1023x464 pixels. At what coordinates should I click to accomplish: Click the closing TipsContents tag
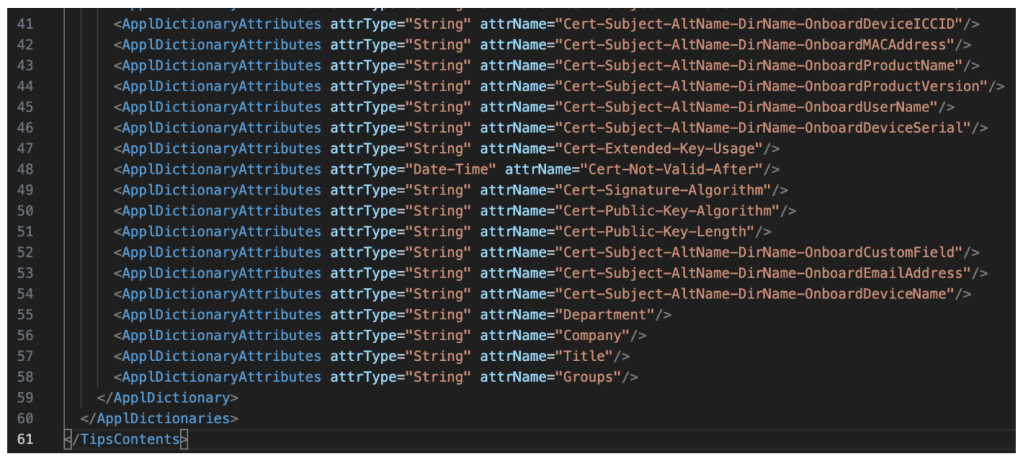[x=126, y=439]
